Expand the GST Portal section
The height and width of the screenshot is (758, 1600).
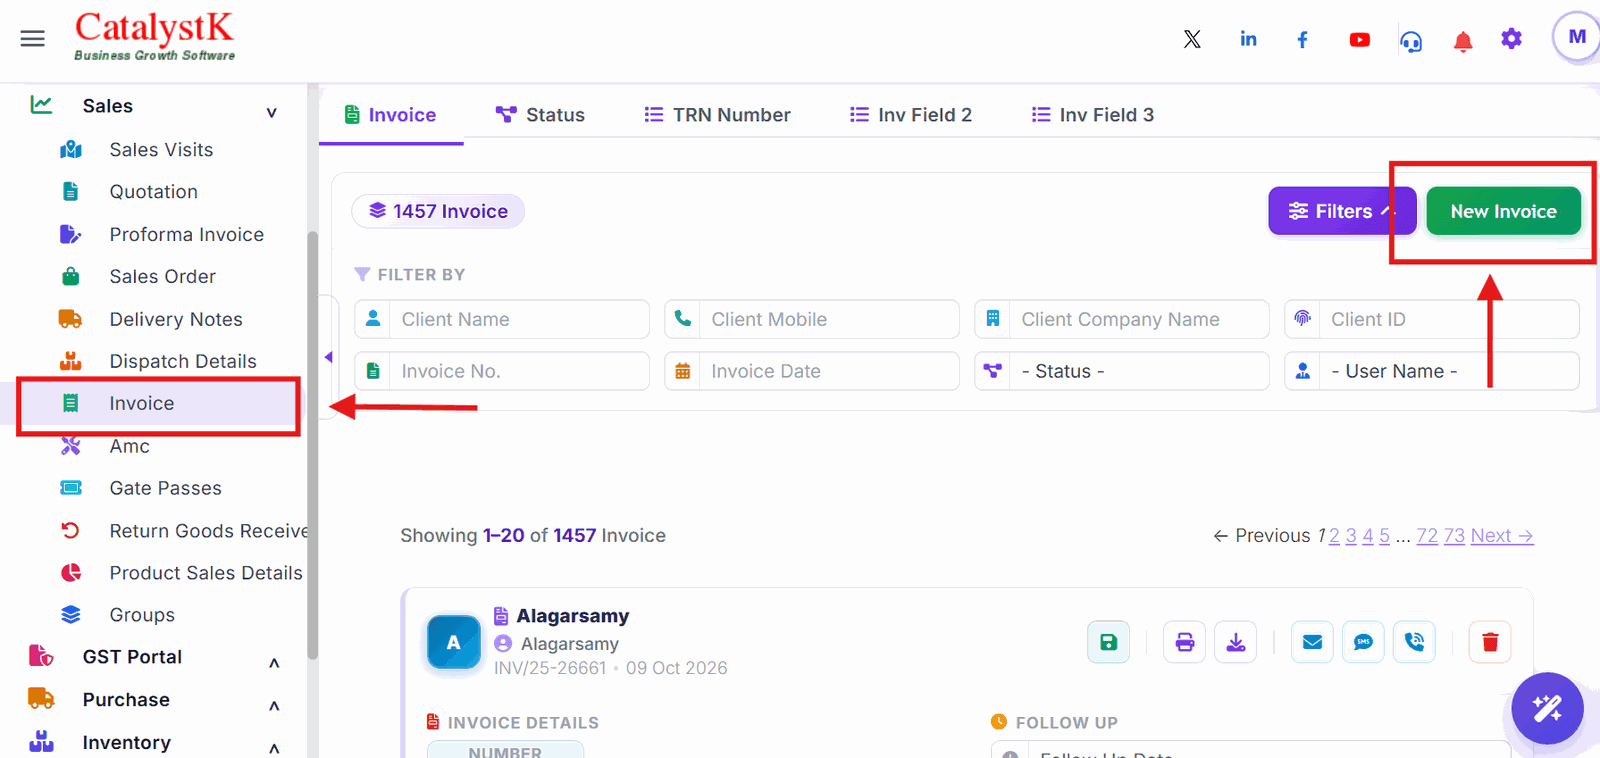tap(274, 662)
